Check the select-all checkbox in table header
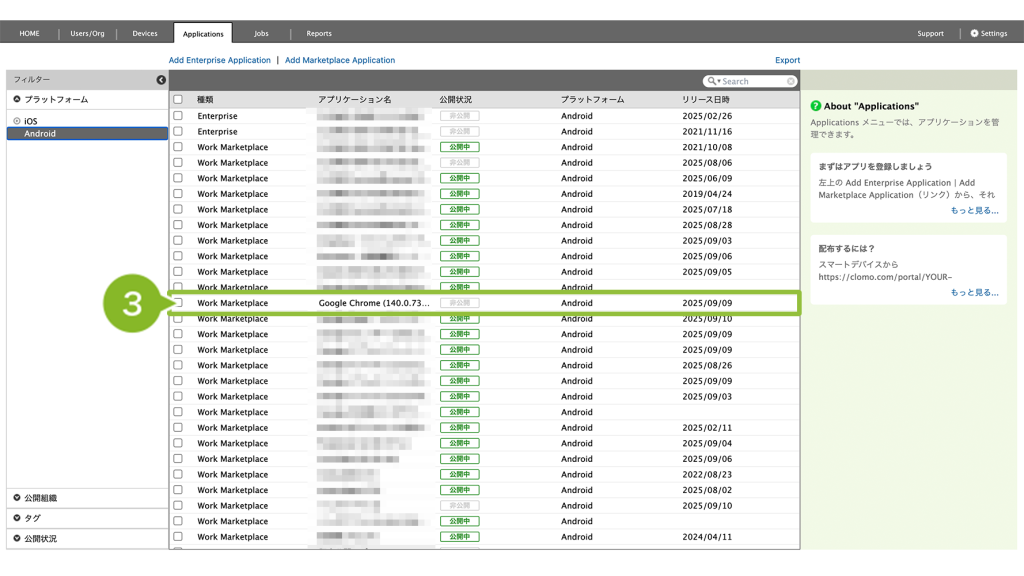Viewport: 1024px width, 576px height. click(178, 100)
